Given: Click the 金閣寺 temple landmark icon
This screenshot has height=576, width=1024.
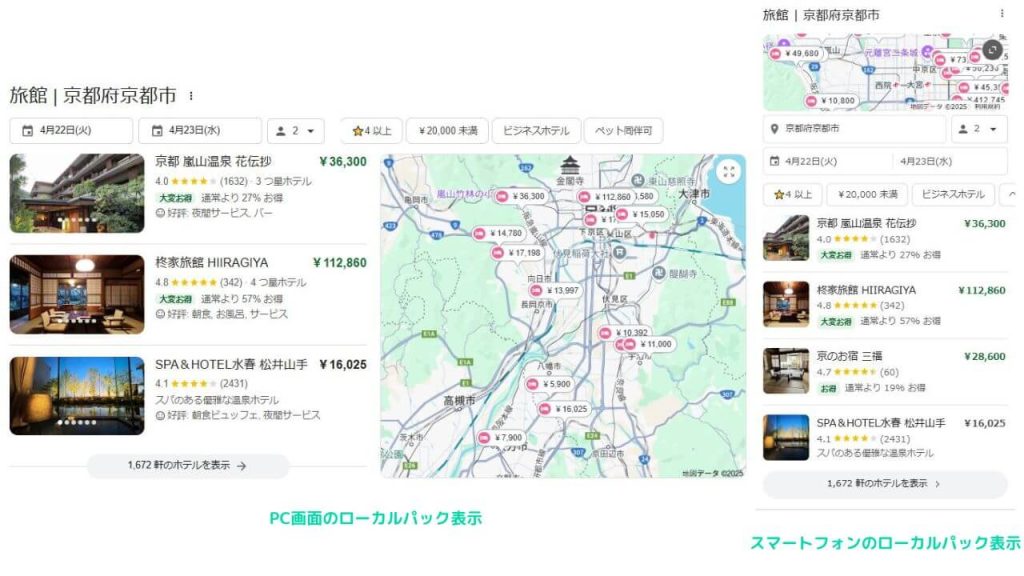Looking at the screenshot, I should pos(570,165).
